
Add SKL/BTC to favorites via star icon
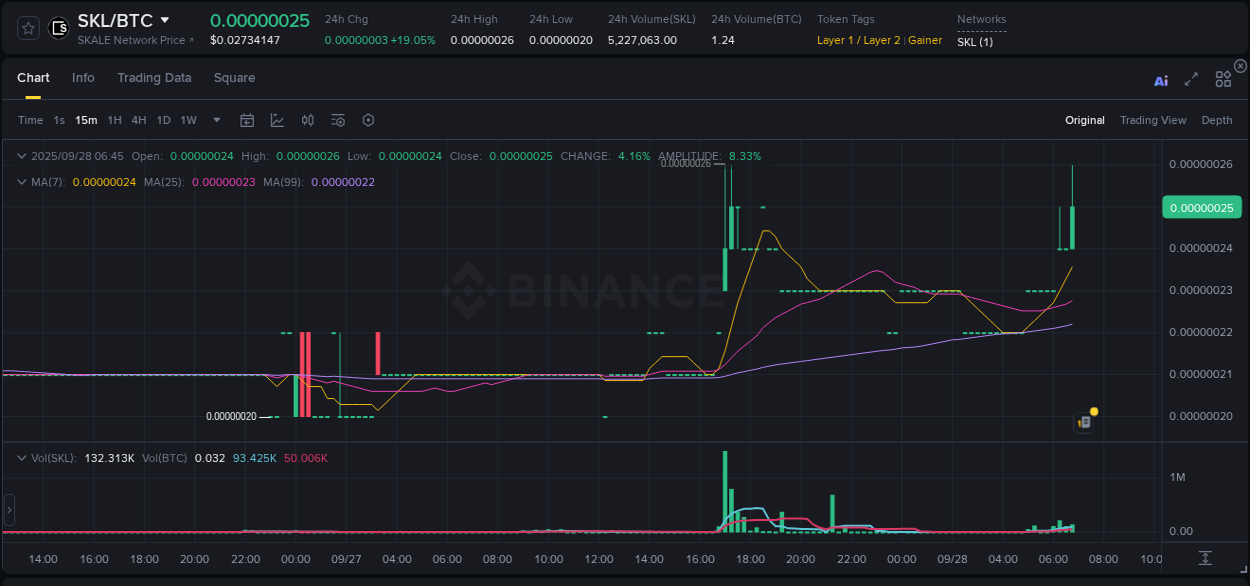point(27,27)
